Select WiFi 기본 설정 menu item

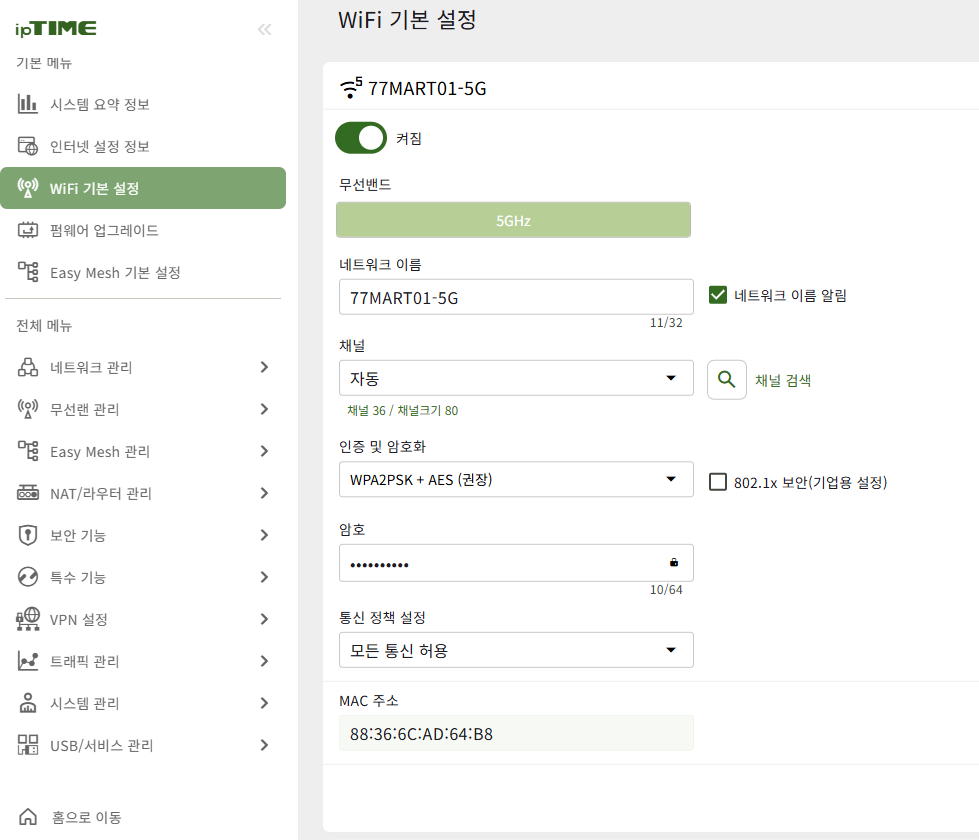143,188
